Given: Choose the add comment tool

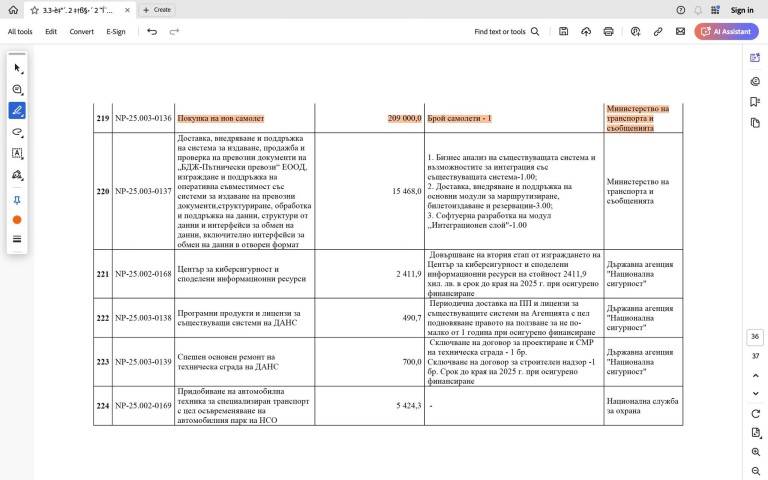Looking at the screenshot, I should tap(17, 89).
